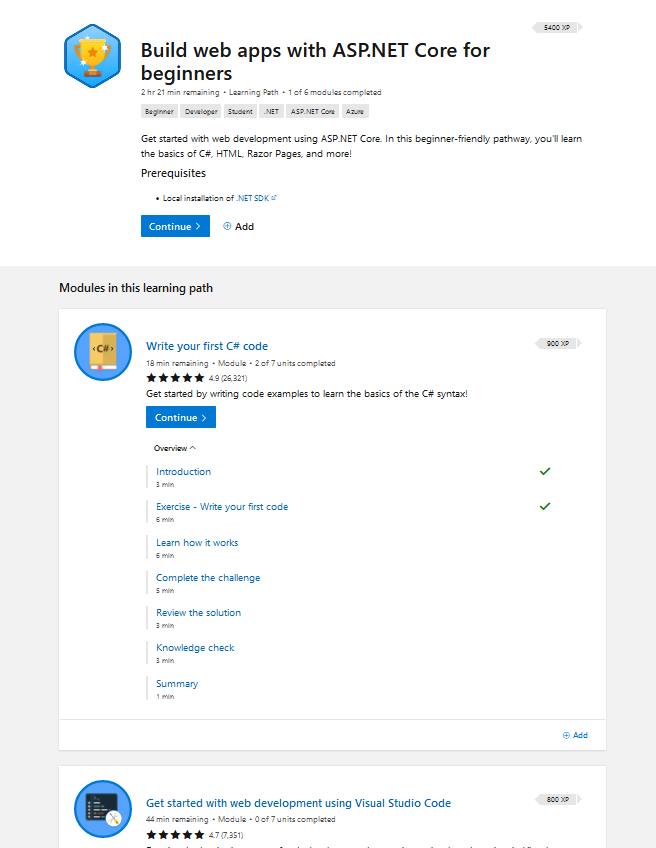Click the Build web apps with ASP.NET Core title

point(315,62)
